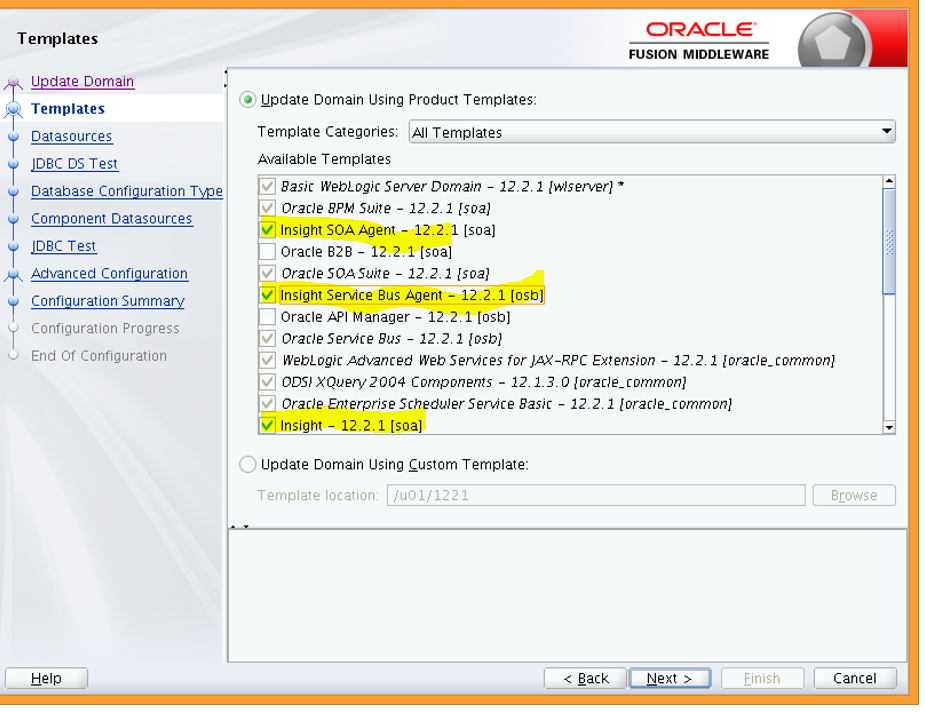This screenshot has width=925, height=713.
Task: Open the Template Categories dropdown
Action: click(x=652, y=132)
